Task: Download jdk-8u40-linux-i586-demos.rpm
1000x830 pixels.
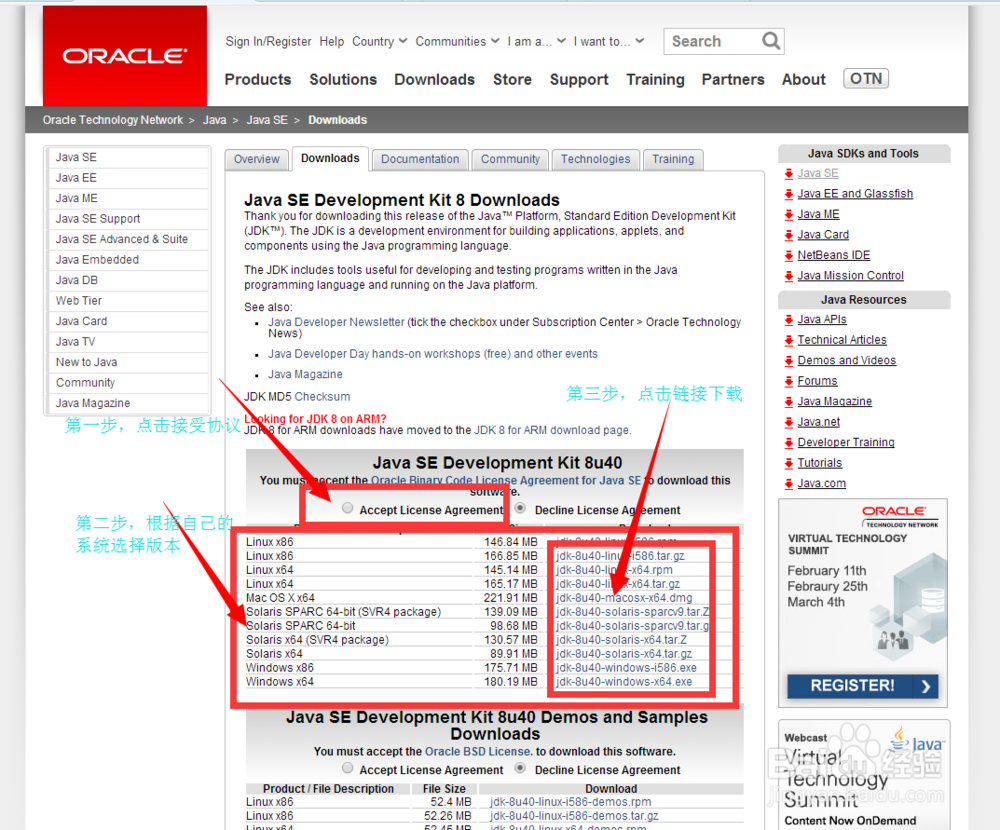Action: [x=571, y=802]
